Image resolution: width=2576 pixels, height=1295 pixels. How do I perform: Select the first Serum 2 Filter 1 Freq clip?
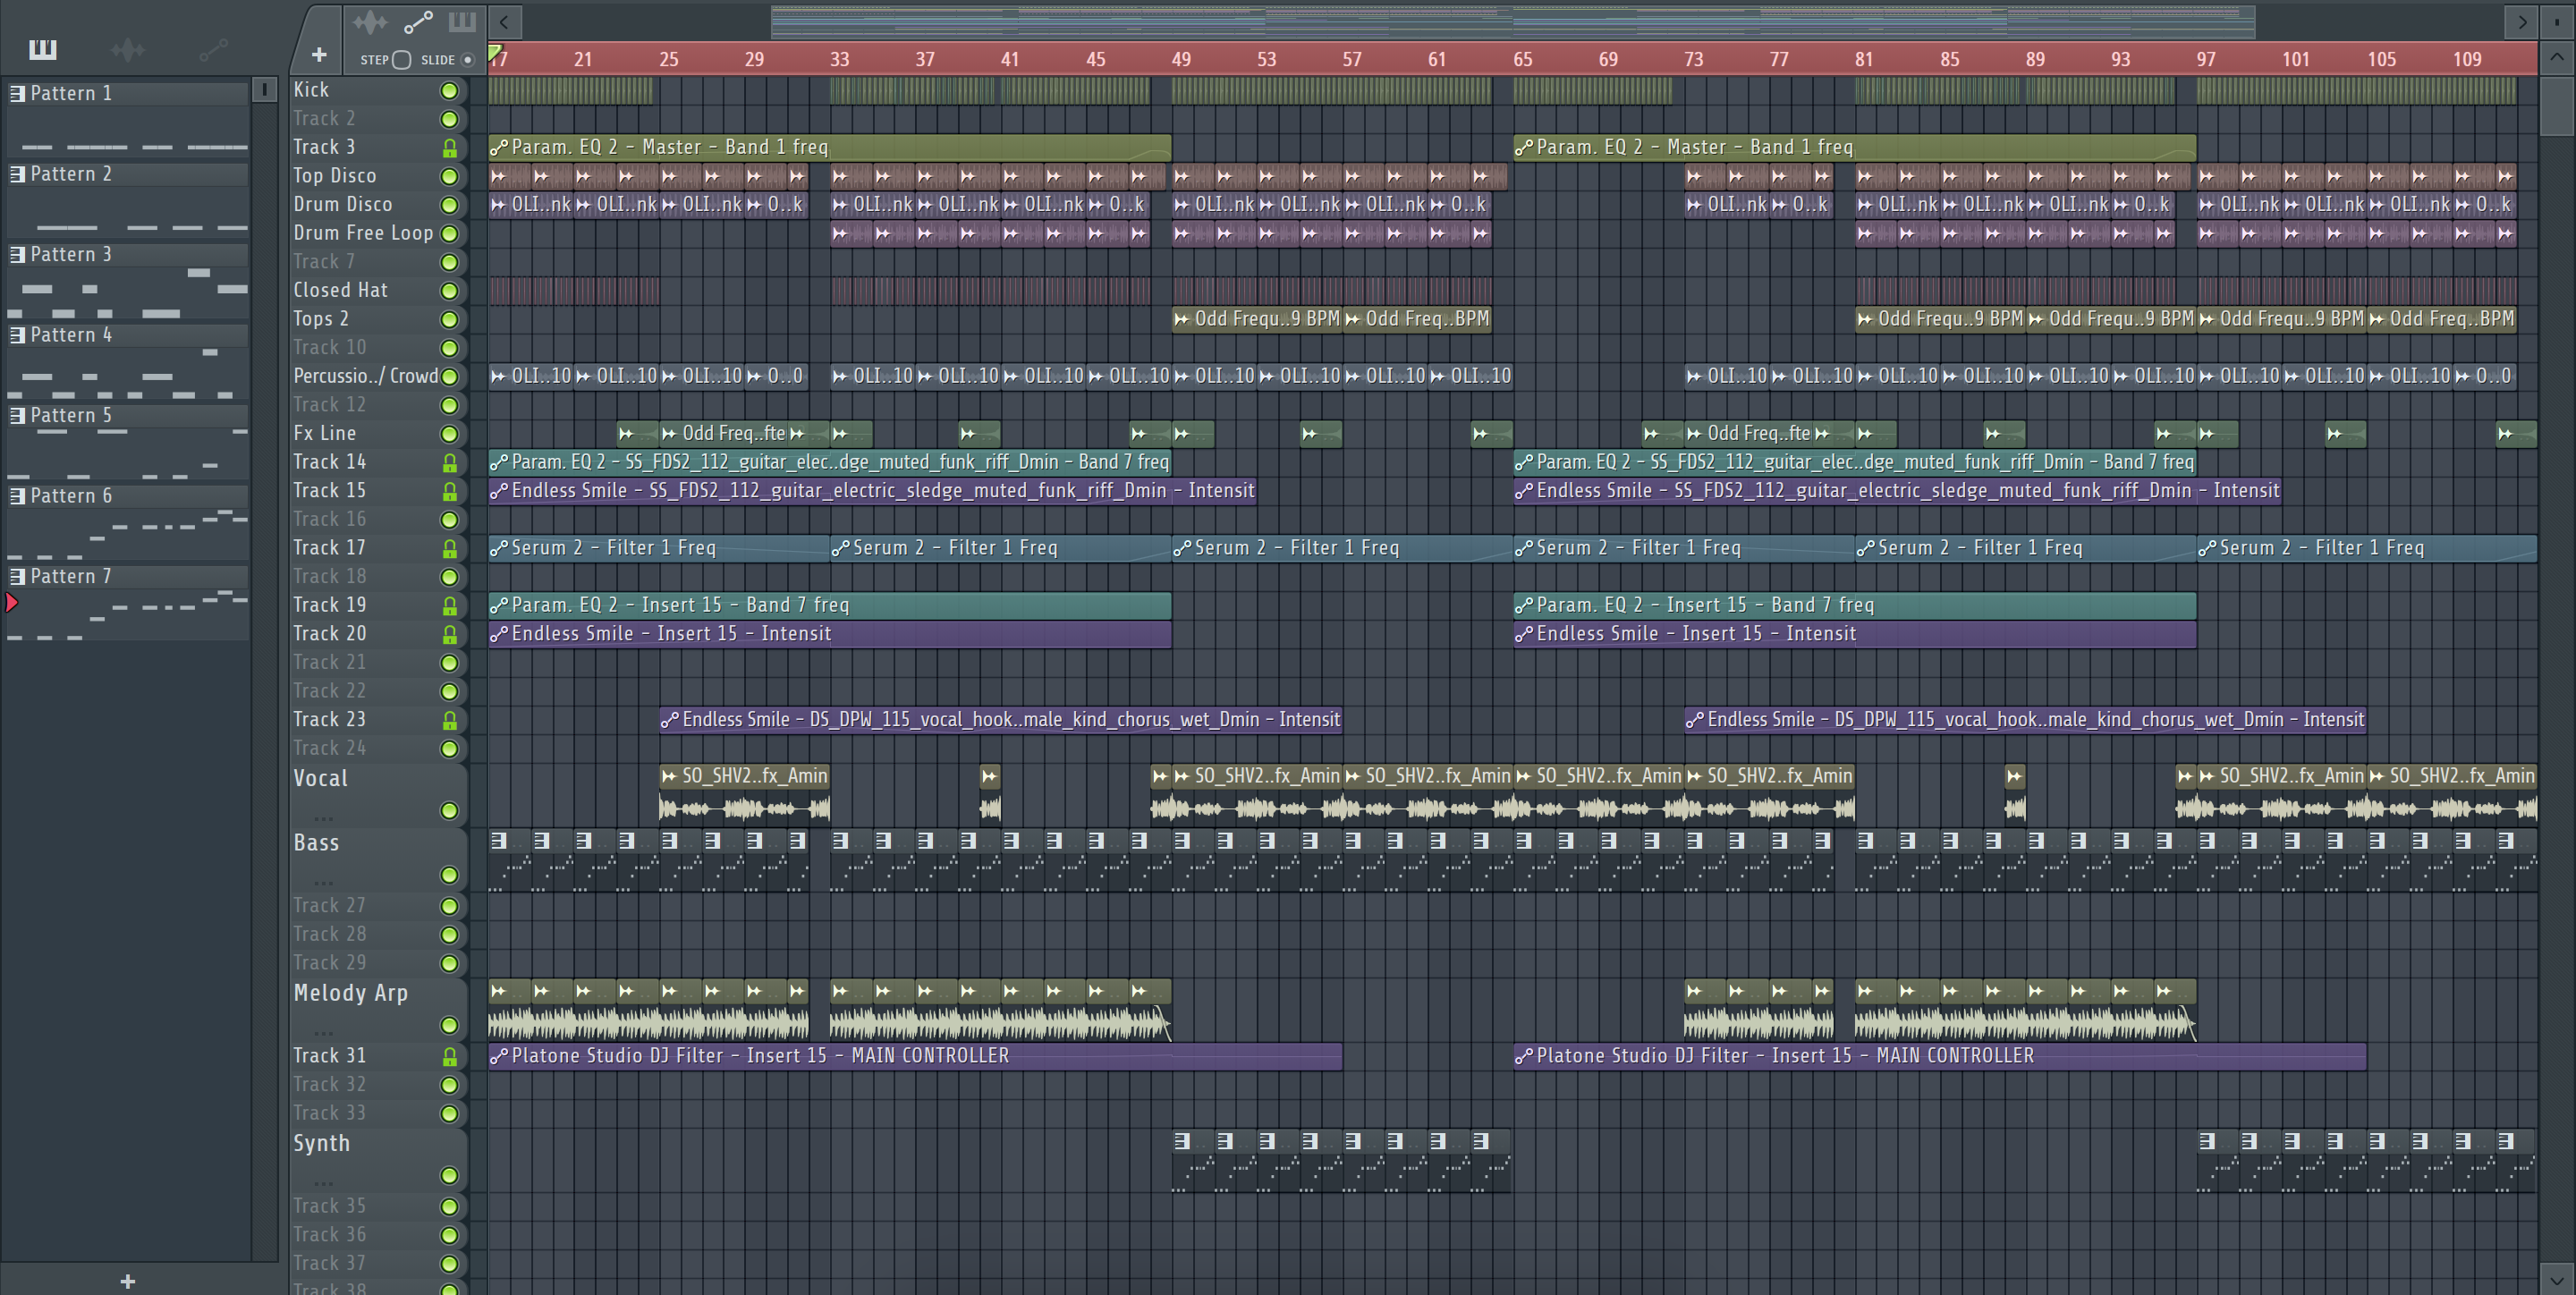click(x=658, y=548)
